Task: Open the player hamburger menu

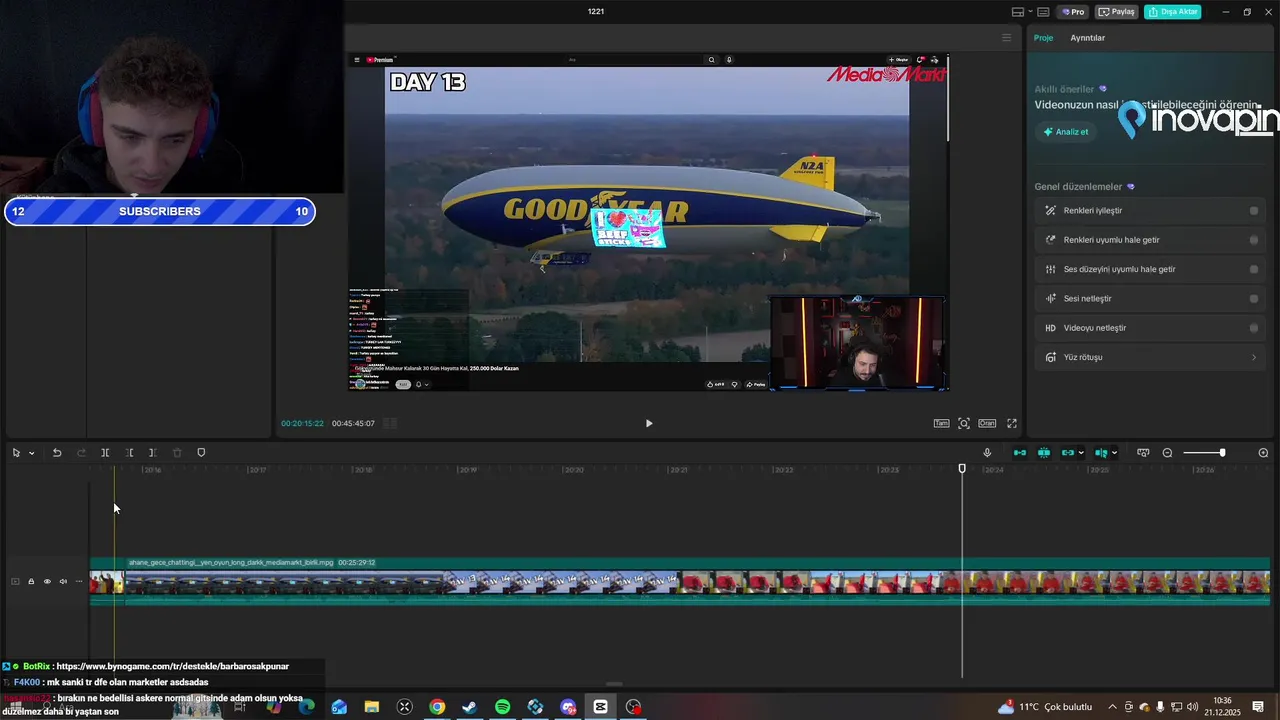Action: (1007, 38)
